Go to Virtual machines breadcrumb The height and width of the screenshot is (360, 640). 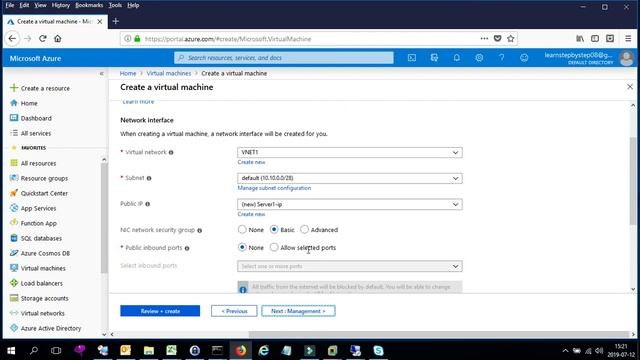[169, 73]
